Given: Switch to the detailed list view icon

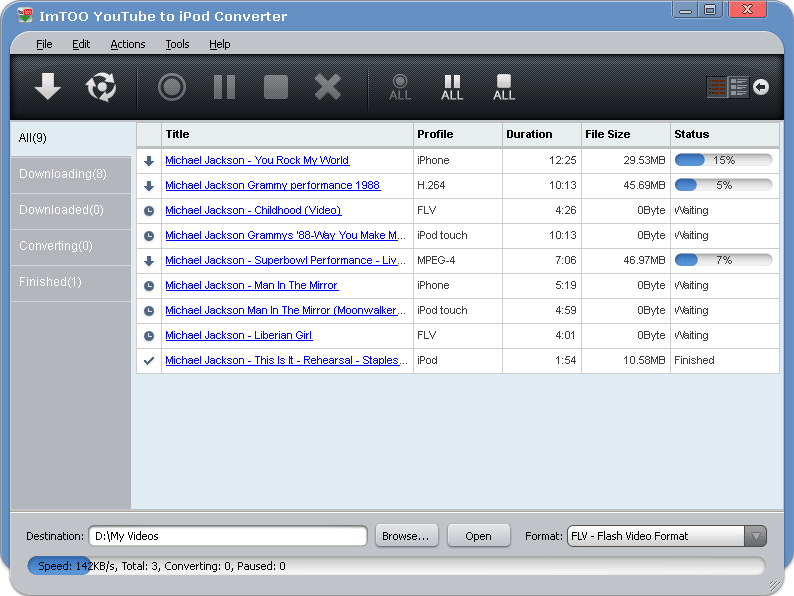Looking at the screenshot, I should coord(738,87).
